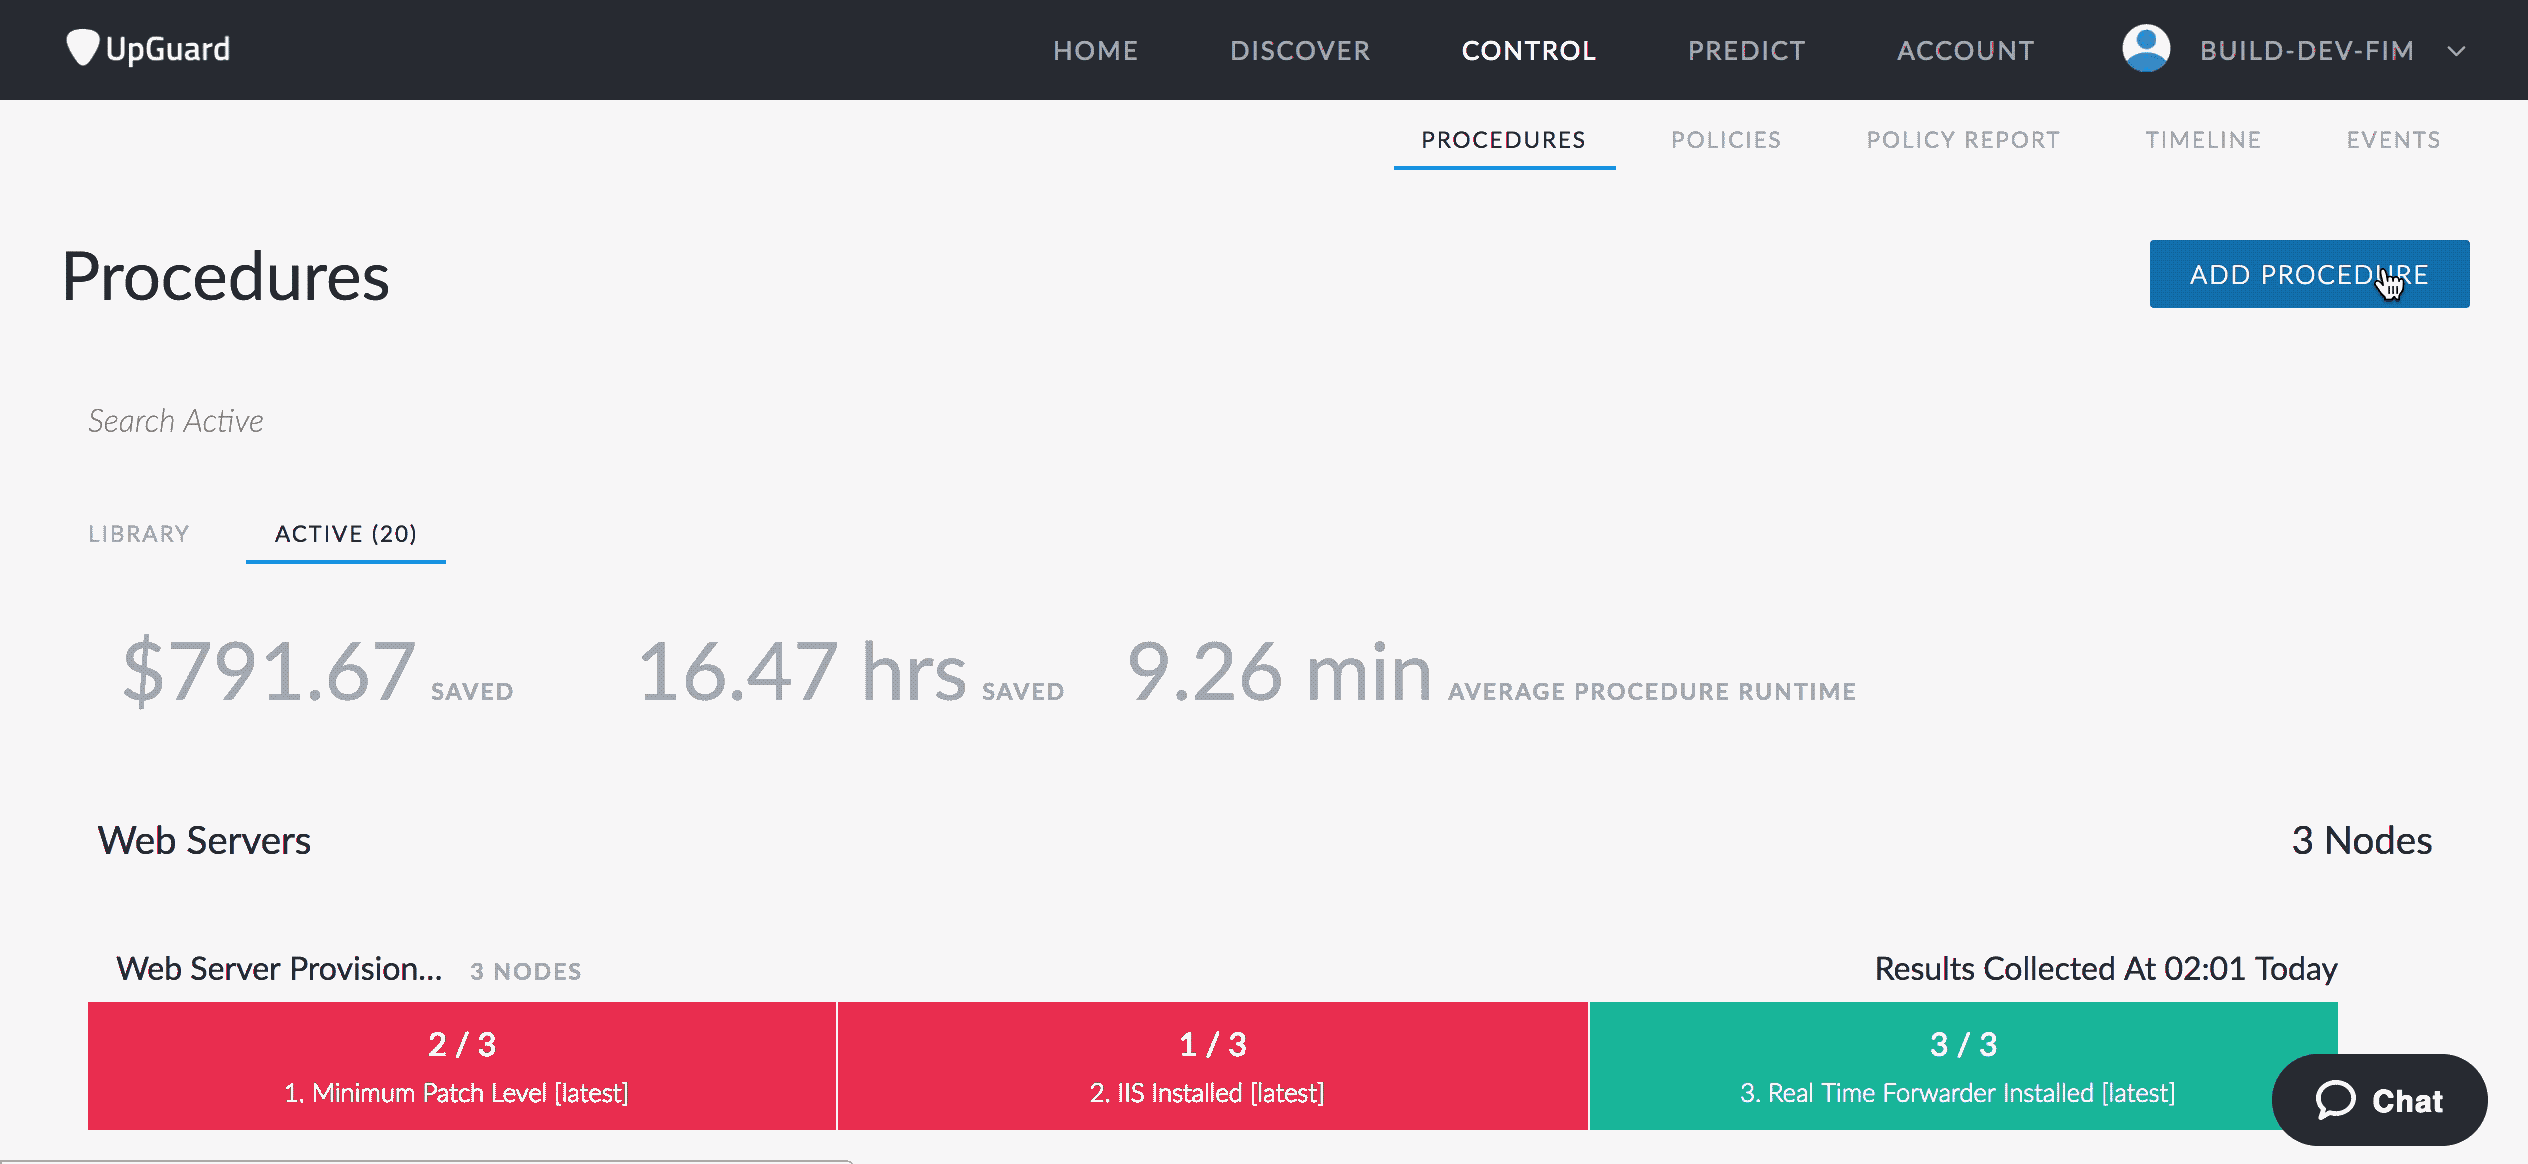Click the chat speech bubble icon
The height and width of the screenshot is (1164, 2528).
2335,1100
